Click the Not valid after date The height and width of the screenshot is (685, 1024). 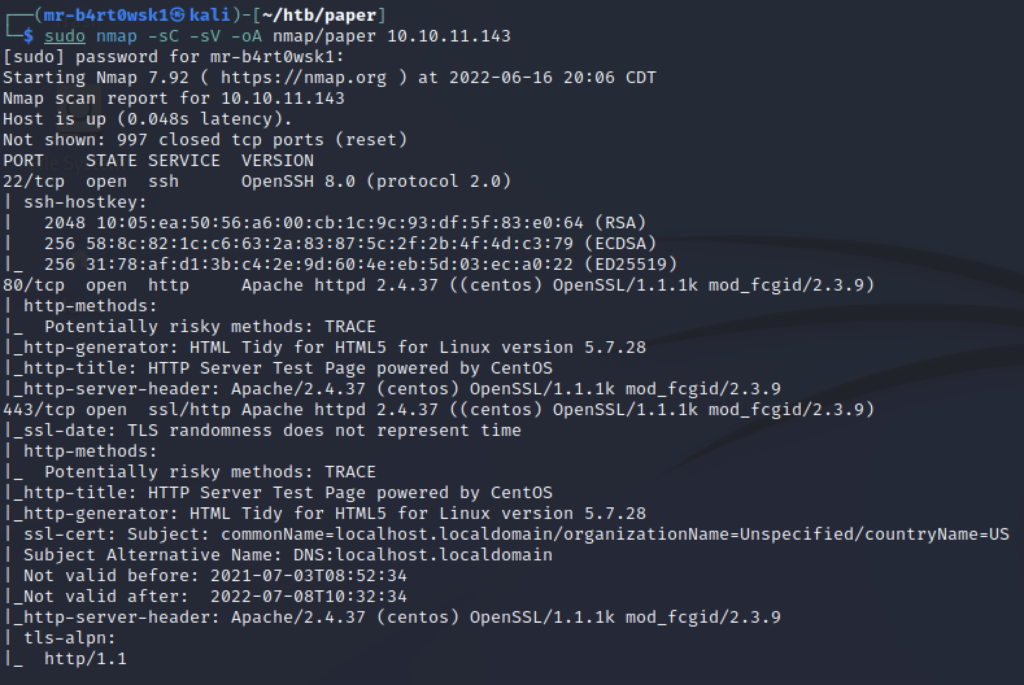[308, 597]
